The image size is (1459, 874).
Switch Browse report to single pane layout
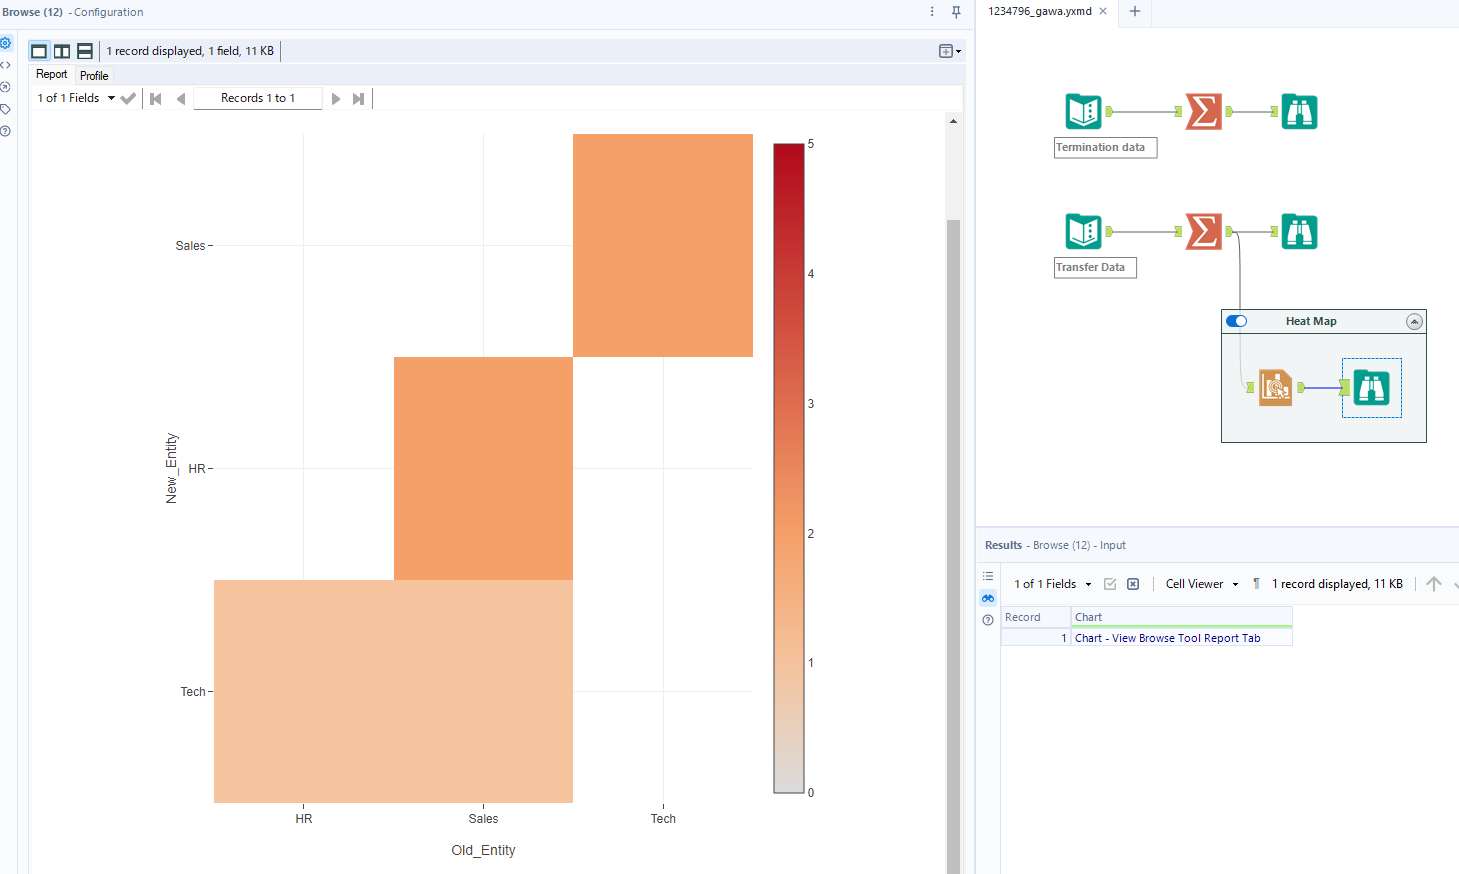coord(38,50)
